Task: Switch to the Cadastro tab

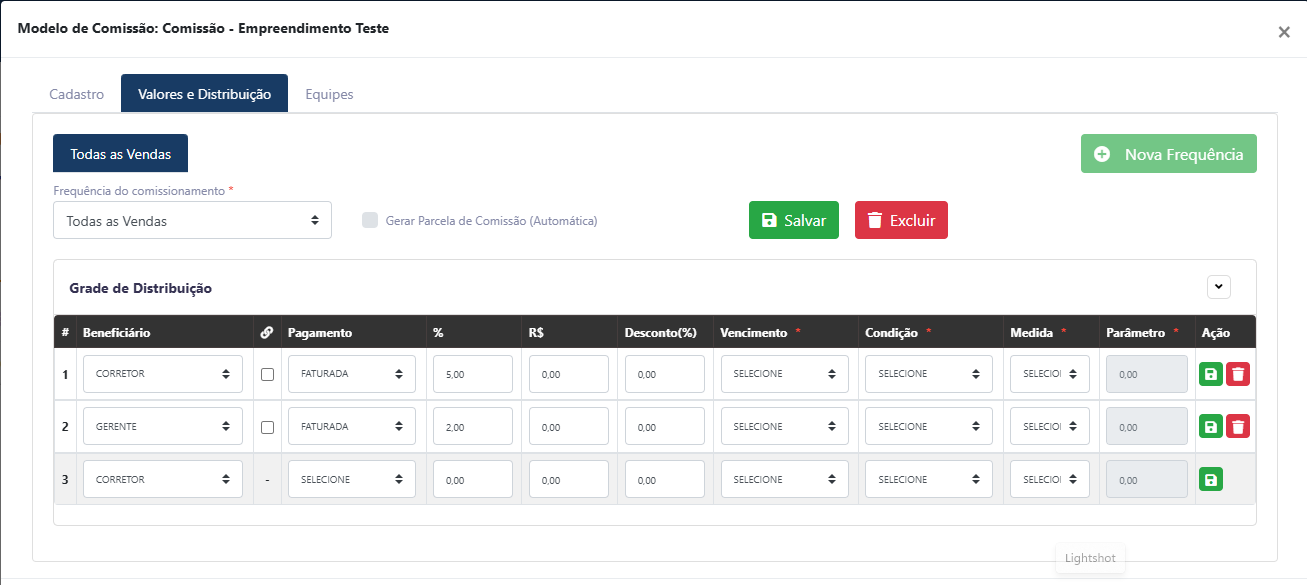Action: 77,94
